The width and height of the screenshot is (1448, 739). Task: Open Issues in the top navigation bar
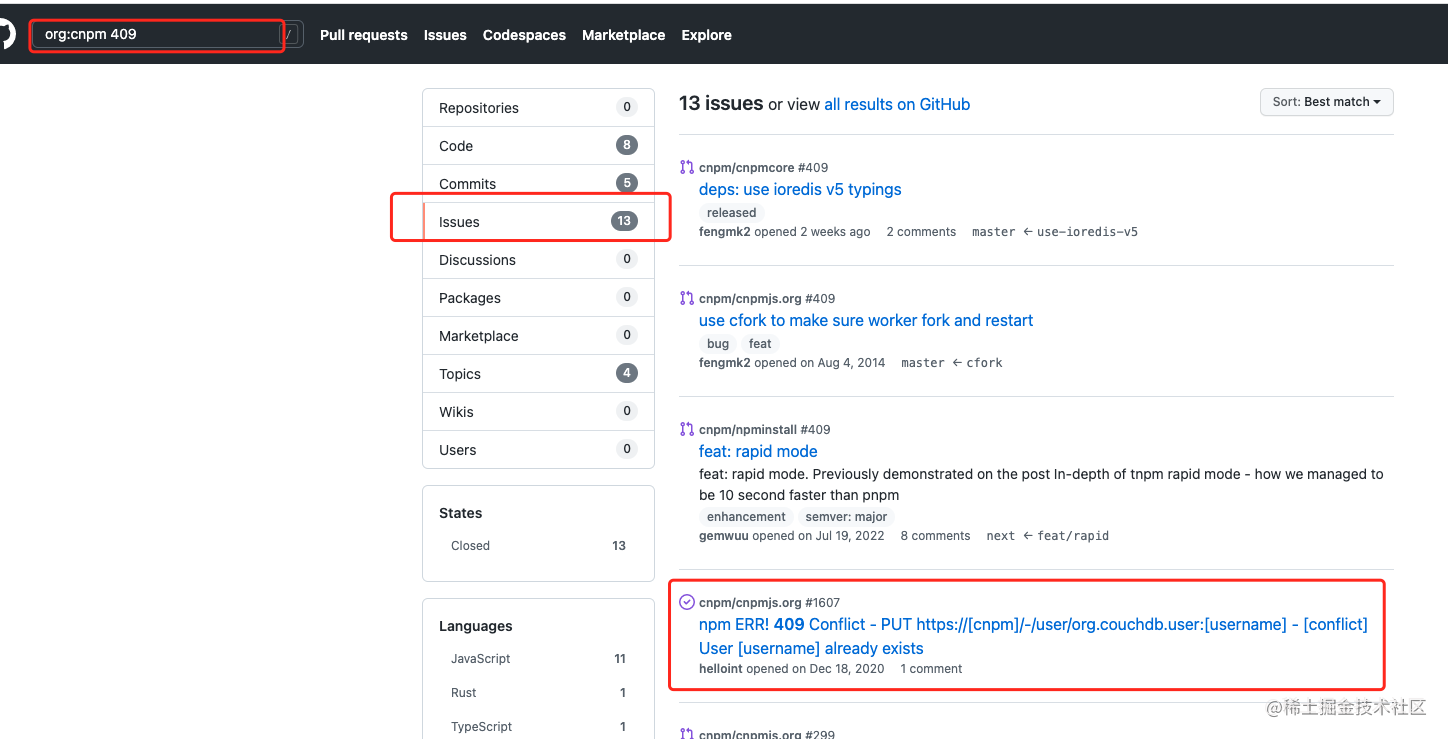tap(445, 35)
